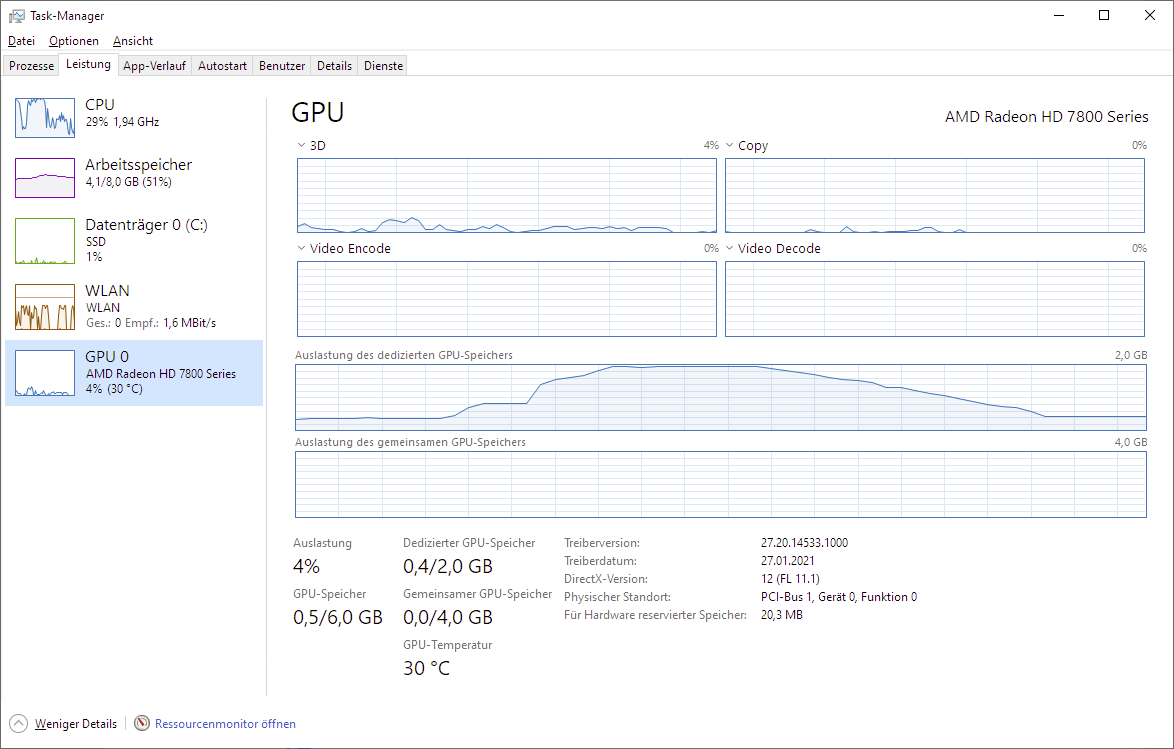
Task: Select the Leistung tab
Action: [x=88, y=64]
